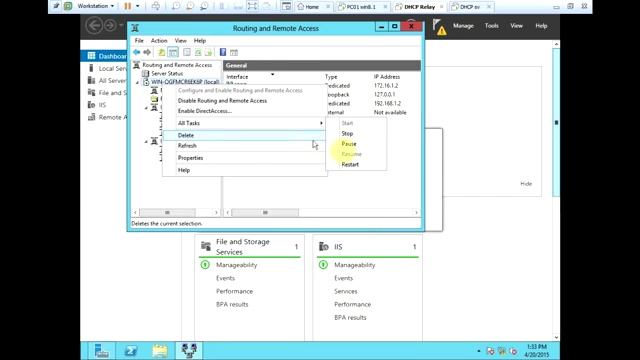This screenshot has width=640, height=360.
Task: Choose Restart in the All Tasks submenu
Action: [356, 164]
